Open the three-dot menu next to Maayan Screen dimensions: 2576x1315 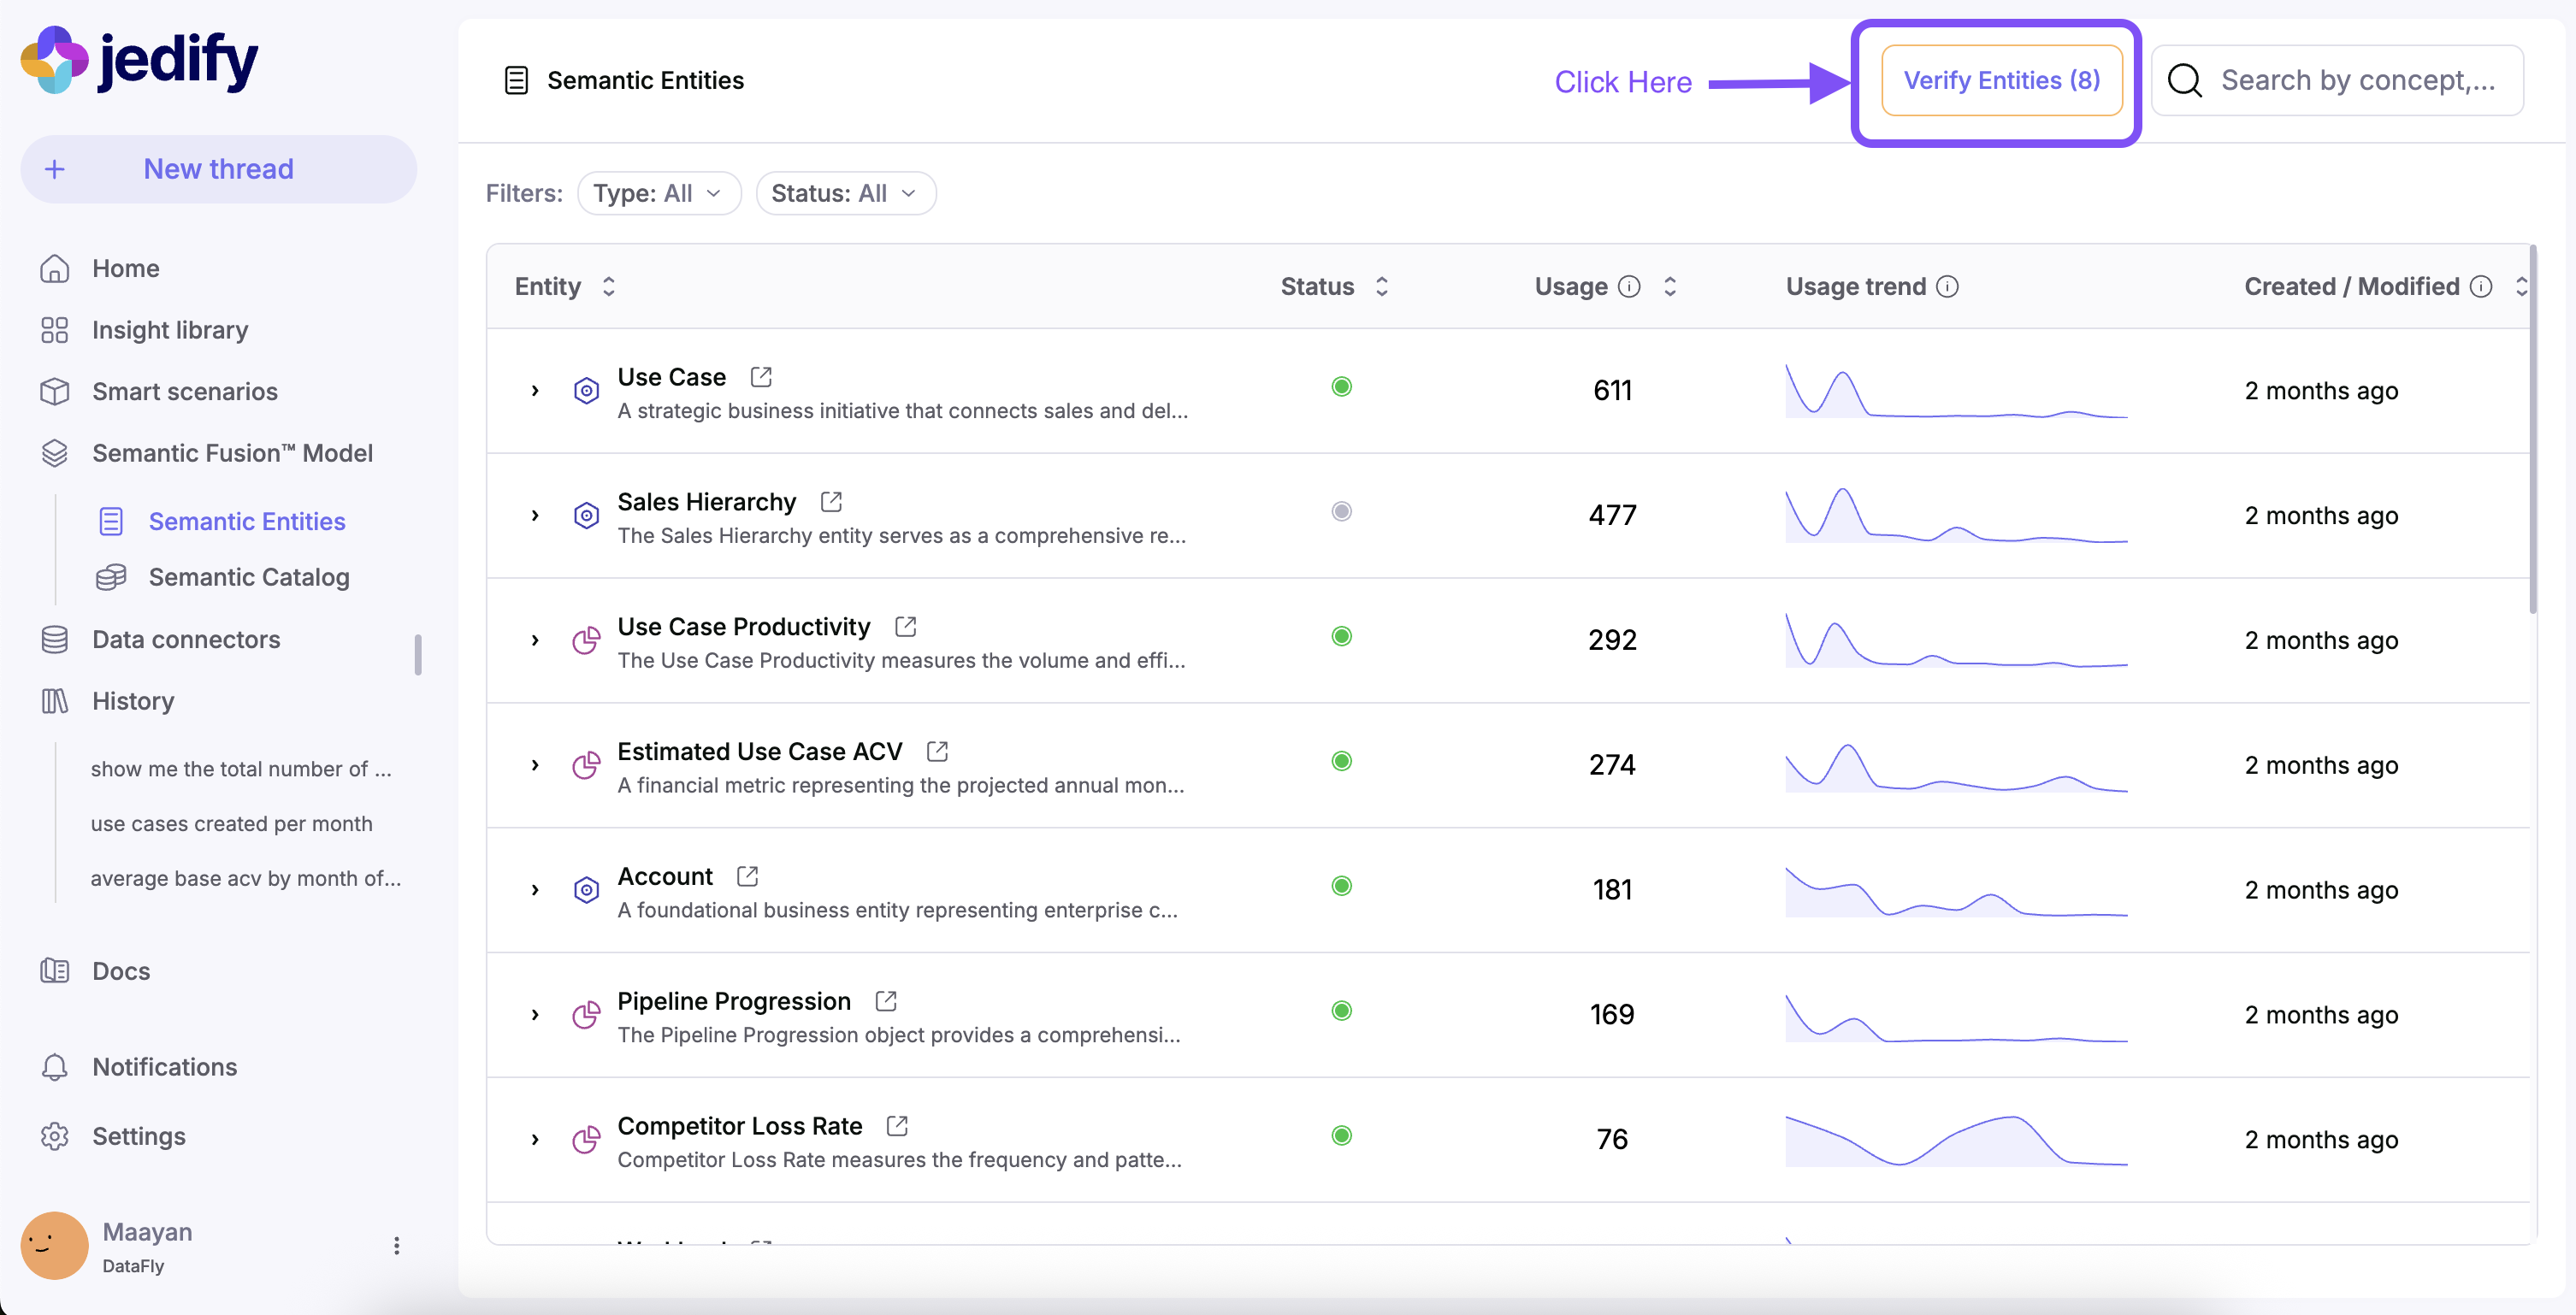click(397, 1245)
